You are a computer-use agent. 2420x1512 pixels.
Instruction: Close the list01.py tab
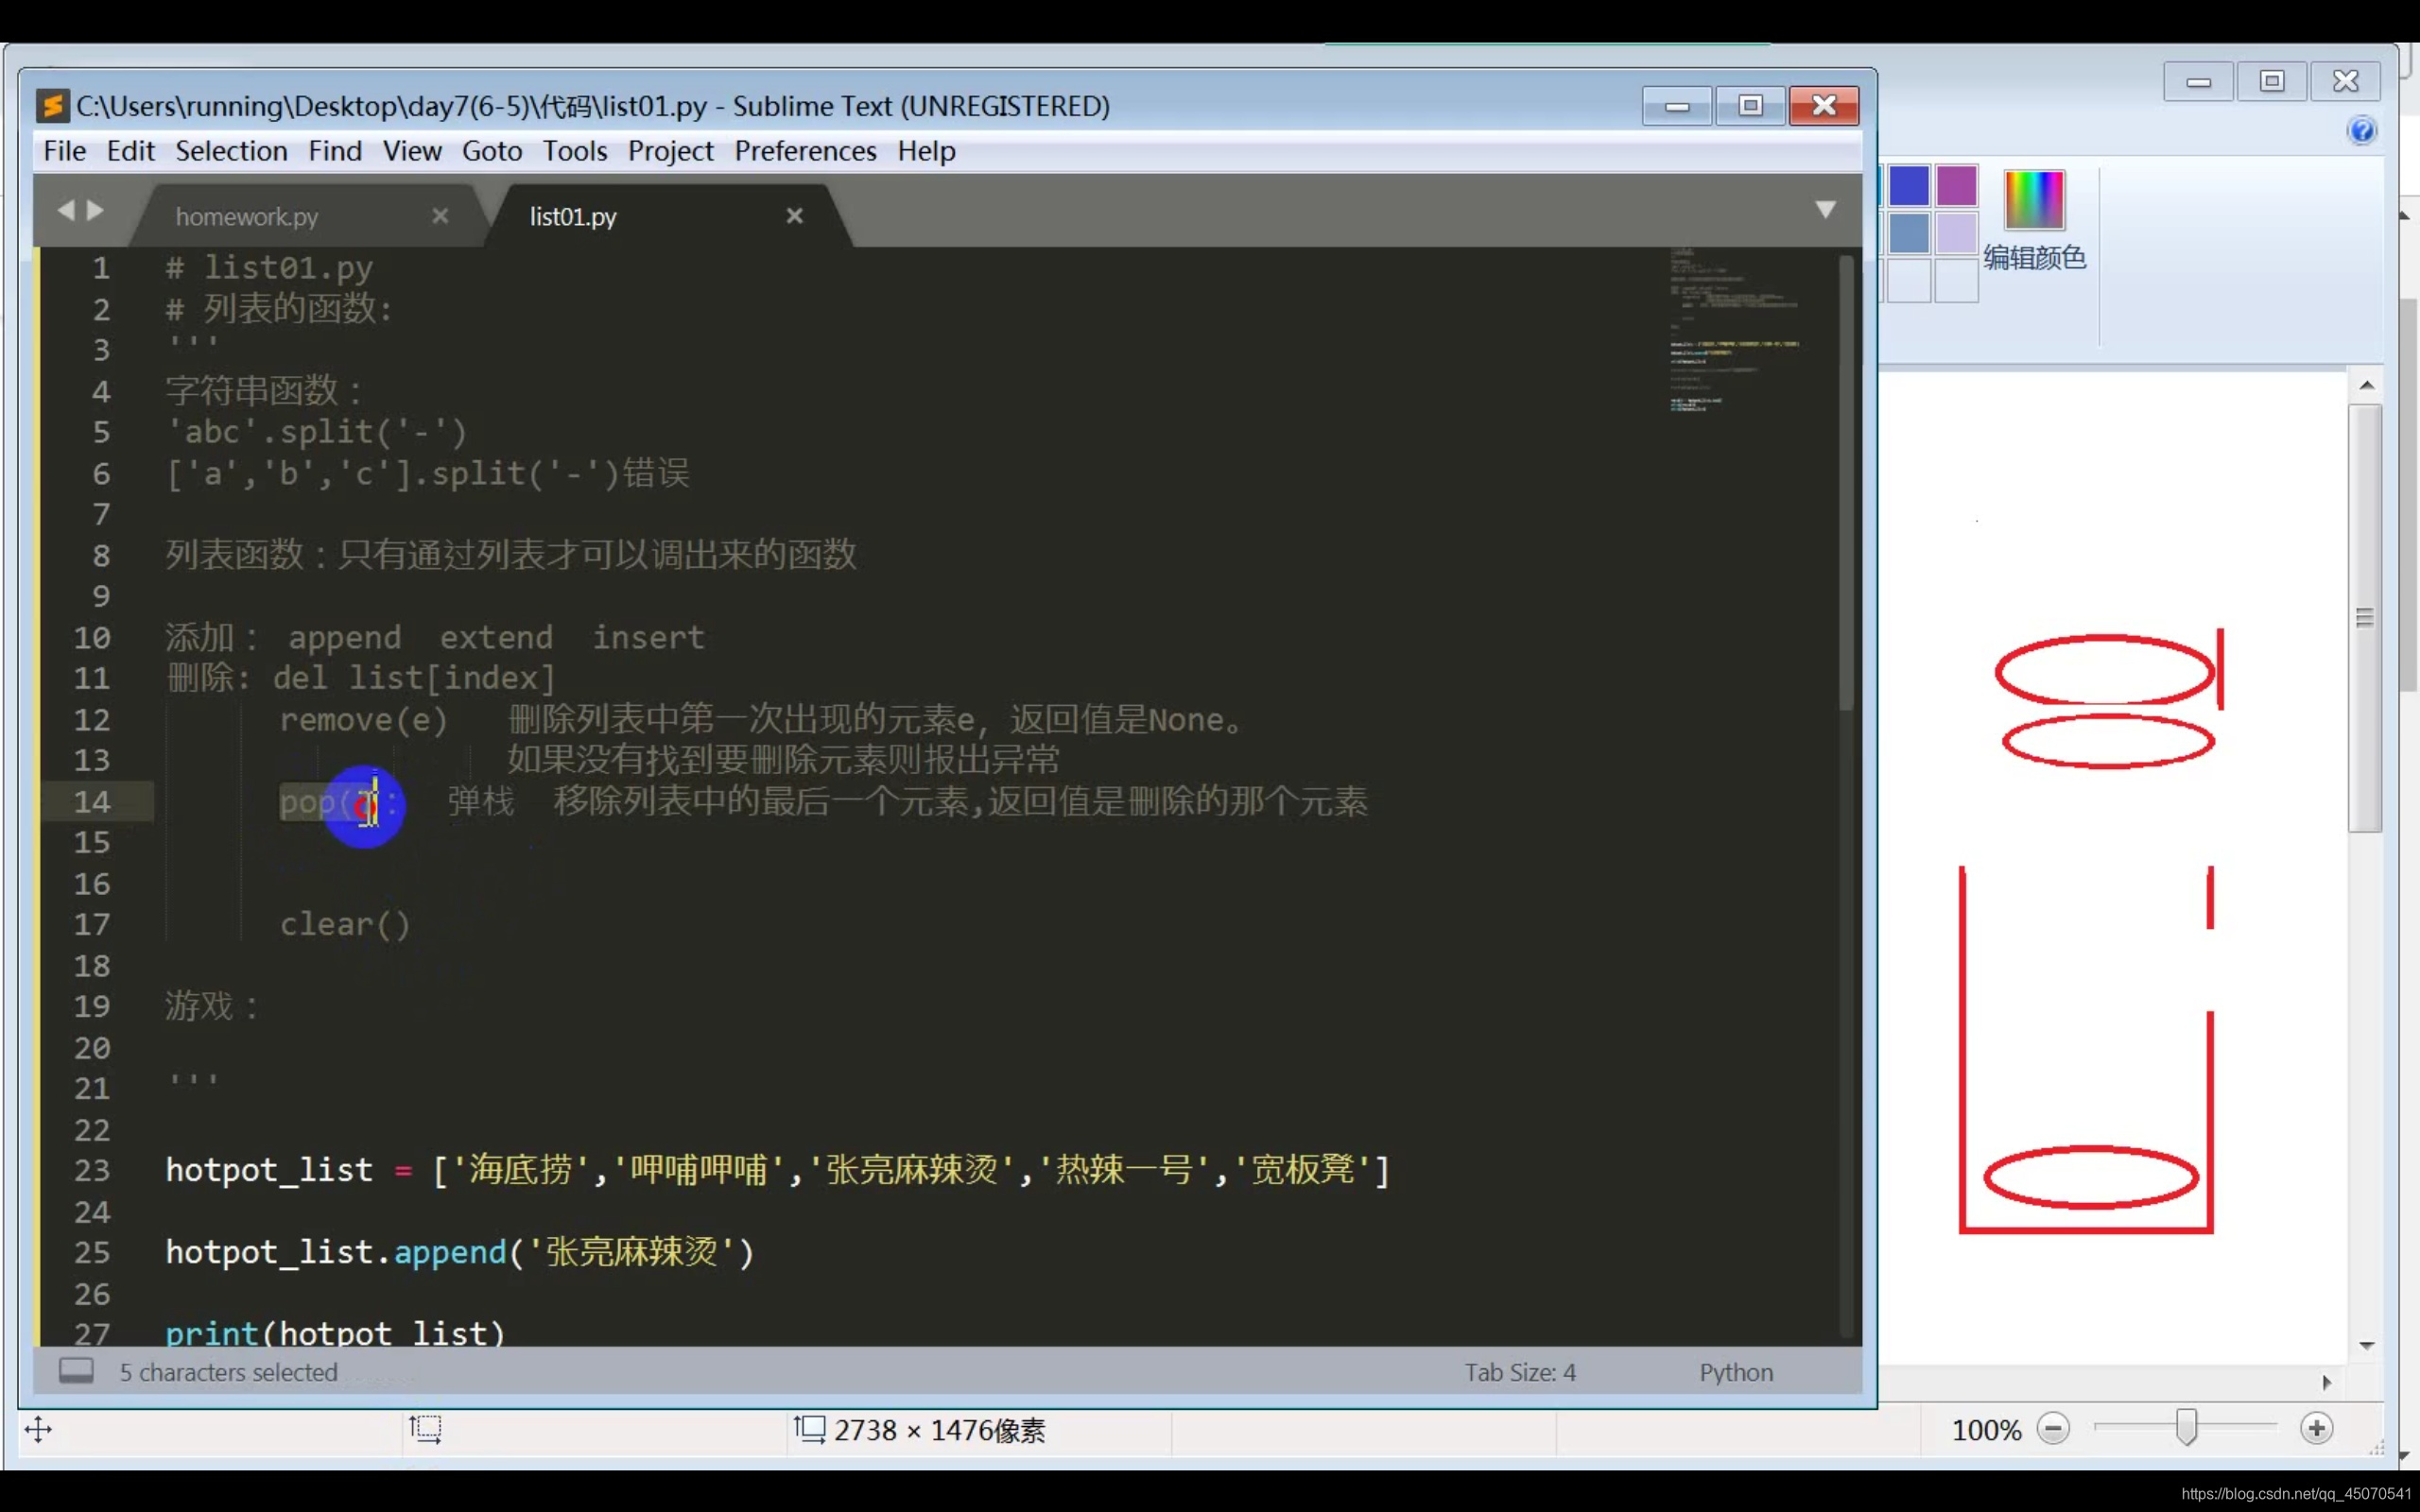click(795, 216)
